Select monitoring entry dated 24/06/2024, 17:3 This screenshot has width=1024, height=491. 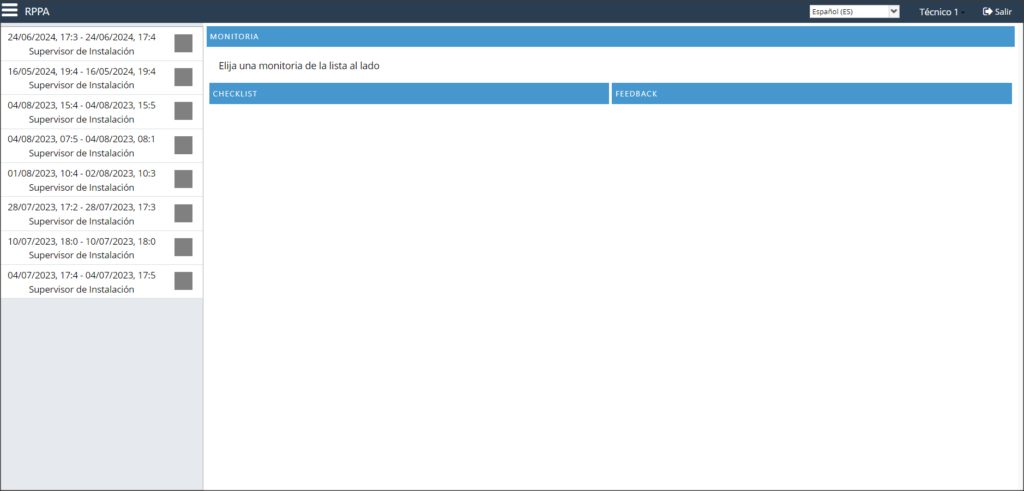[x=101, y=44]
